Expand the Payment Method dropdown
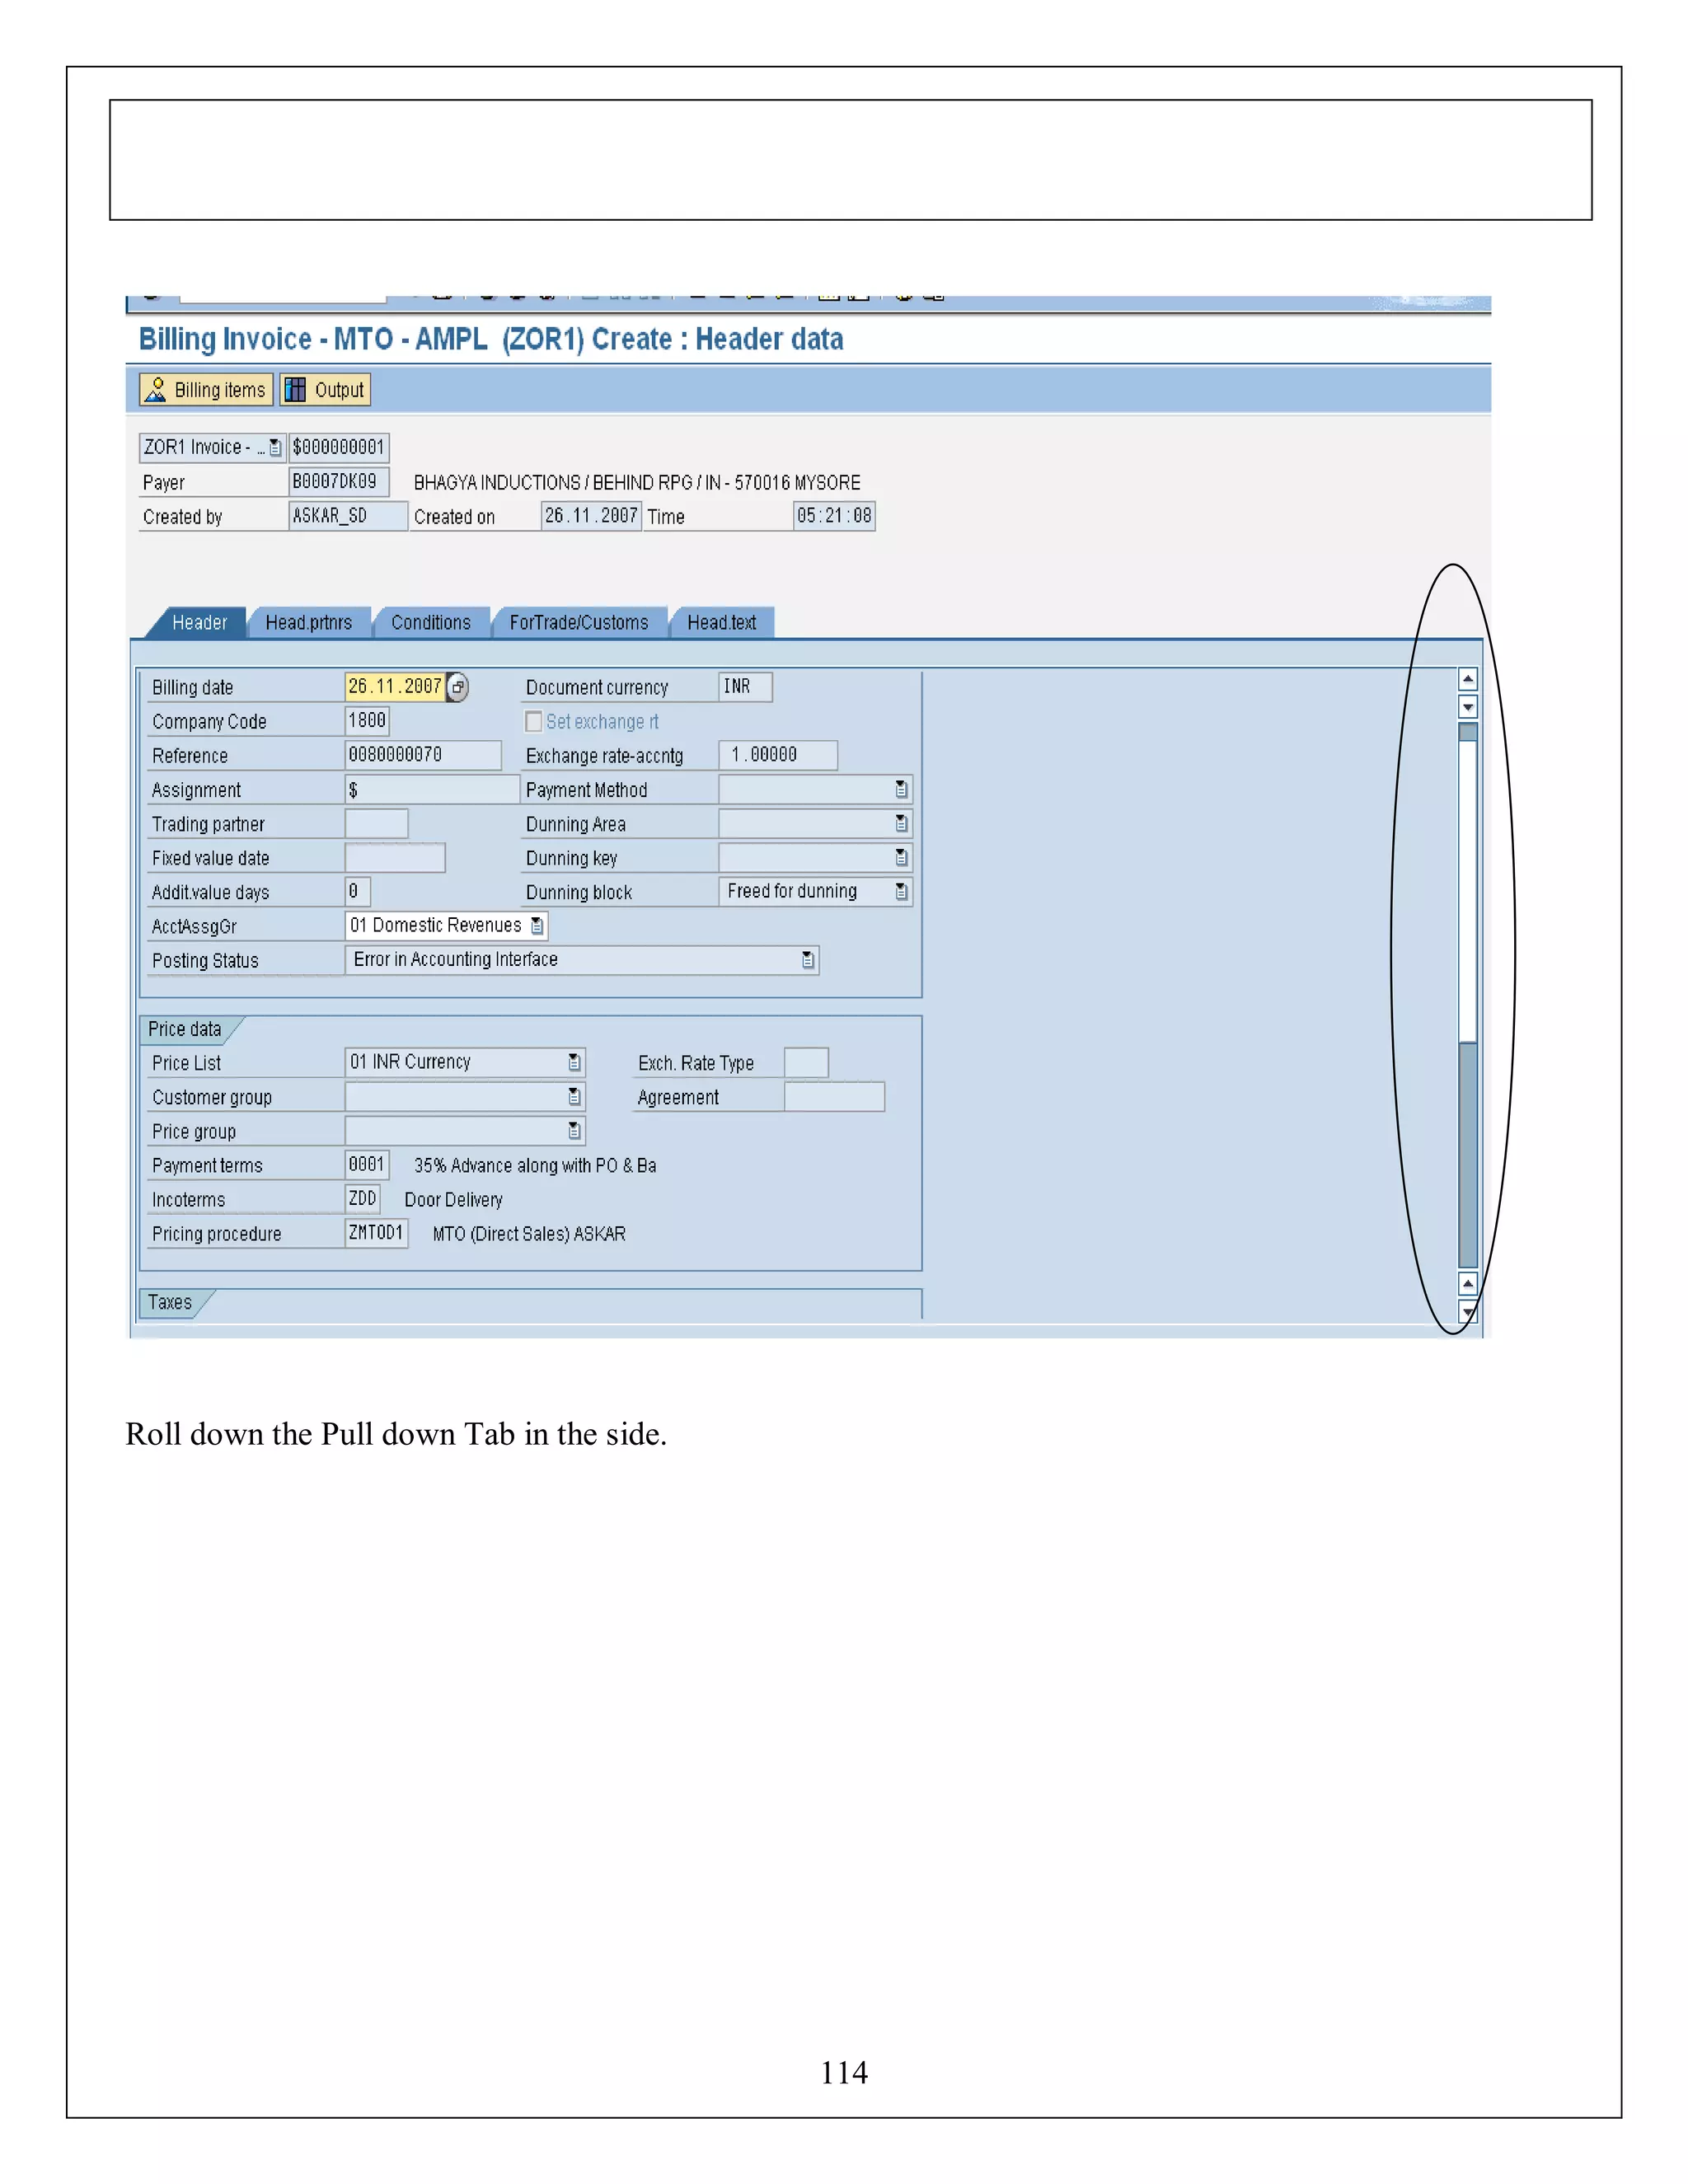Image resolution: width=1688 pixels, height=2184 pixels. pyautogui.click(x=901, y=790)
